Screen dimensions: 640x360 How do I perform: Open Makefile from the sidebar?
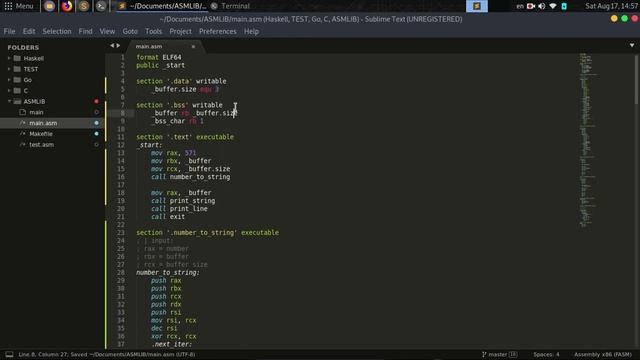pos(41,133)
